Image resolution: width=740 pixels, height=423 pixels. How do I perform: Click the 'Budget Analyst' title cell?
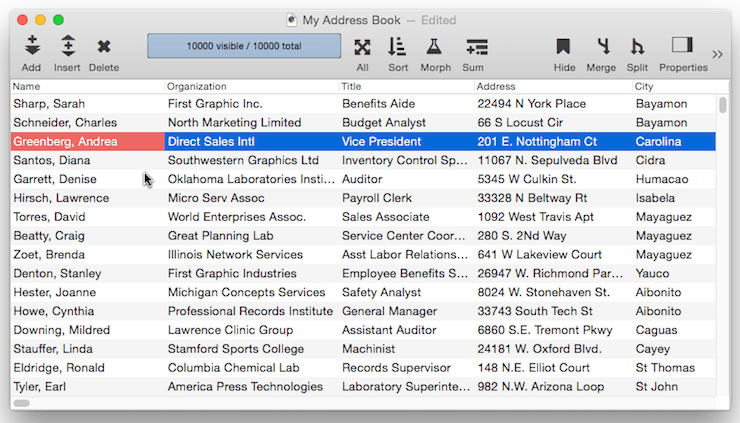point(406,123)
